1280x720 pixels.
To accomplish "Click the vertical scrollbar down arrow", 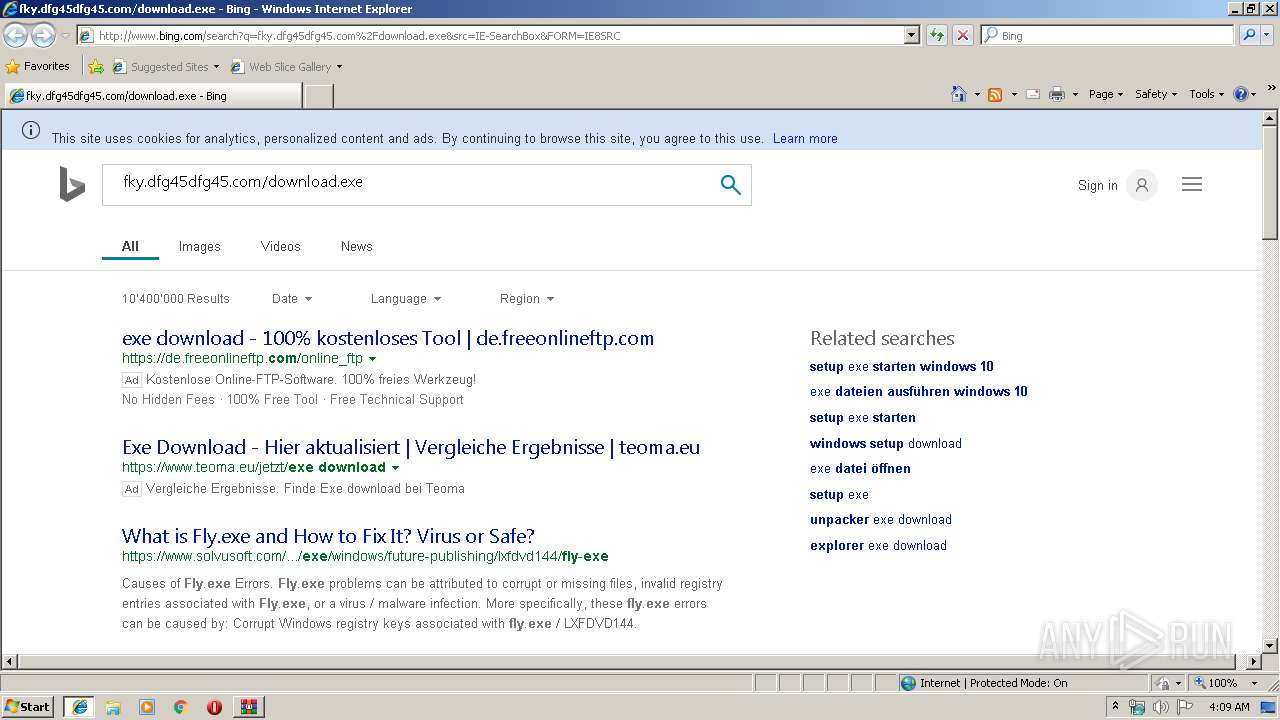I will 1270,646.
